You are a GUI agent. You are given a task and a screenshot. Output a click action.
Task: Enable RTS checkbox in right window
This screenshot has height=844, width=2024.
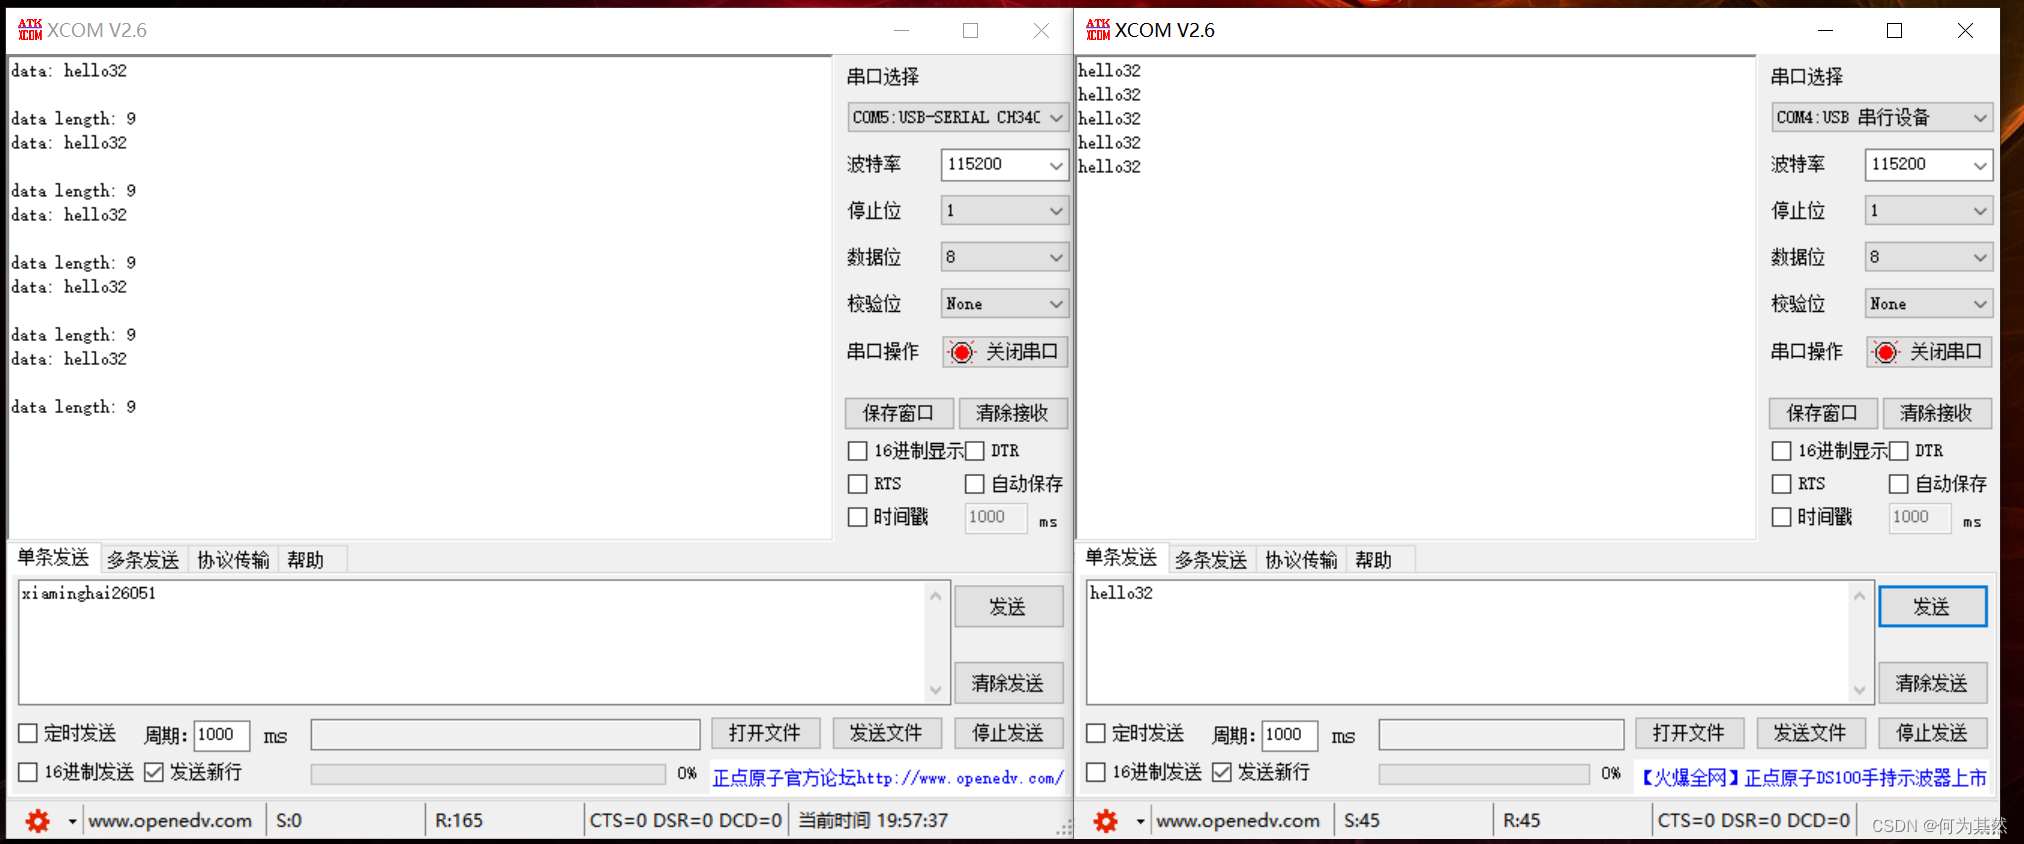point(1781,484)
